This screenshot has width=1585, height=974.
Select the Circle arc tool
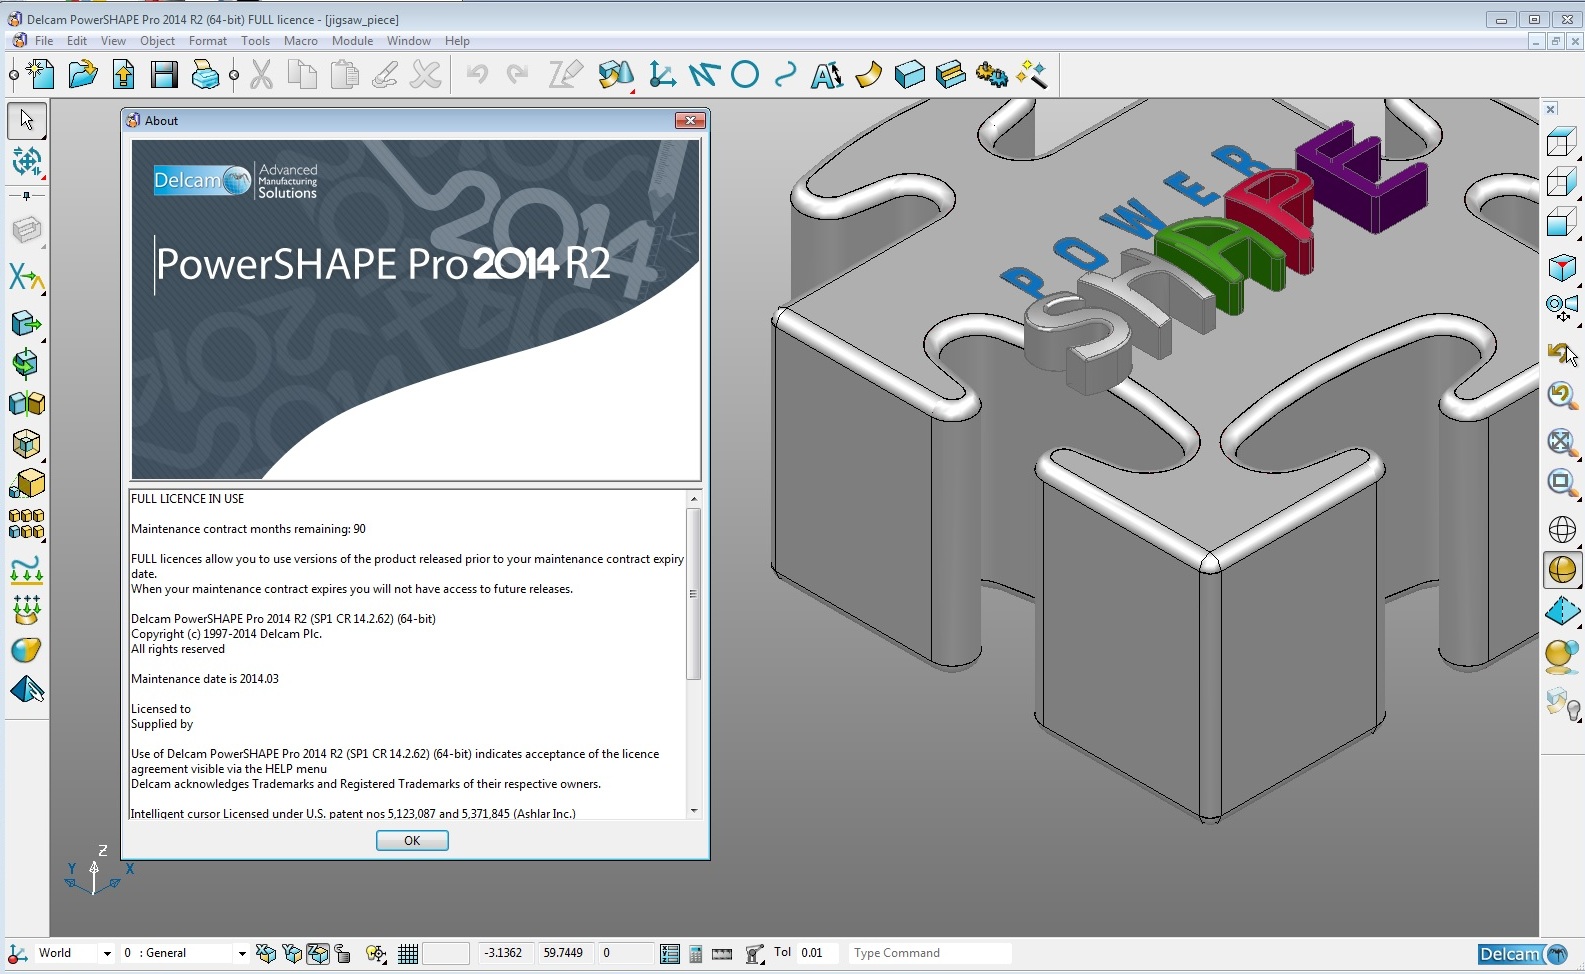pos(745,74)
